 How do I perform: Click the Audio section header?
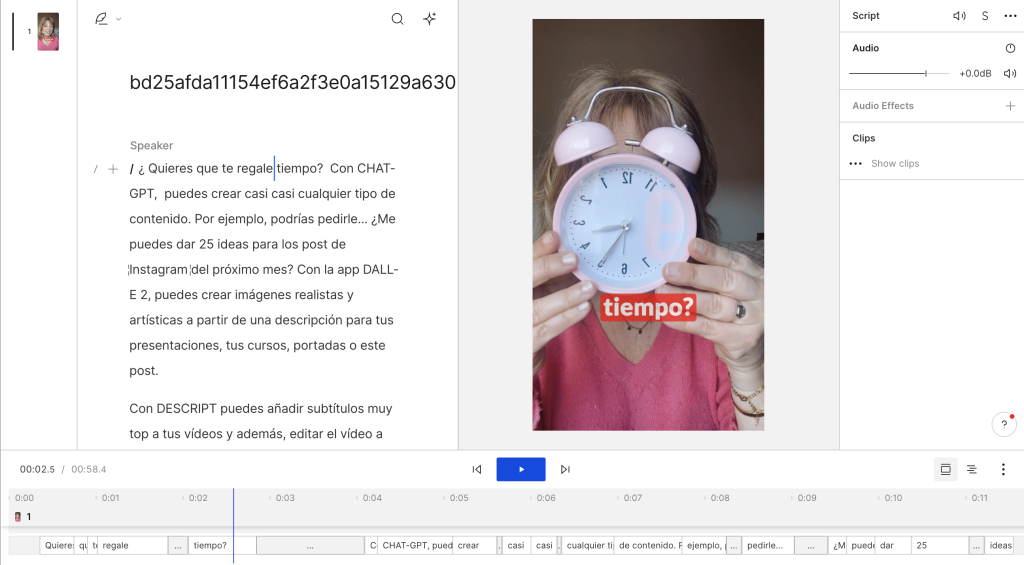click(865, 48)
